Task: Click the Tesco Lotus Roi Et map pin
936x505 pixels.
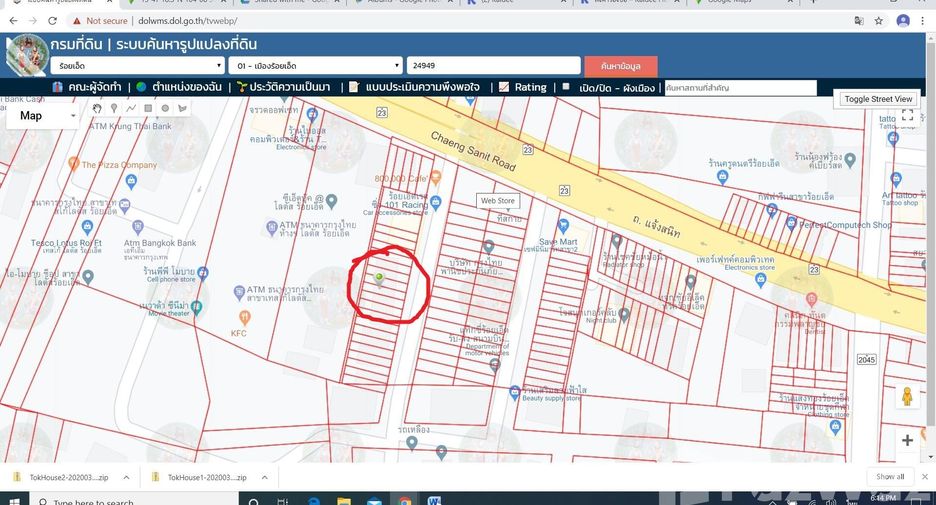Action: coord(87,227)
